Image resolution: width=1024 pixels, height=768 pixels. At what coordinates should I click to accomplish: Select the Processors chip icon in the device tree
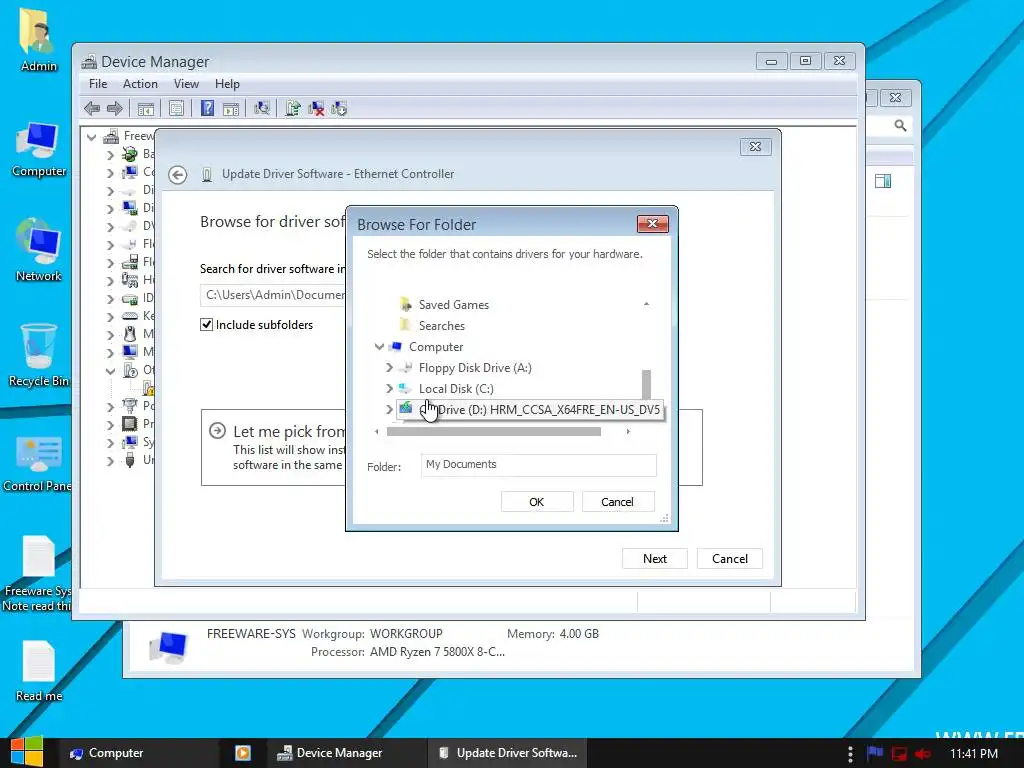click(x=130, y=424)
